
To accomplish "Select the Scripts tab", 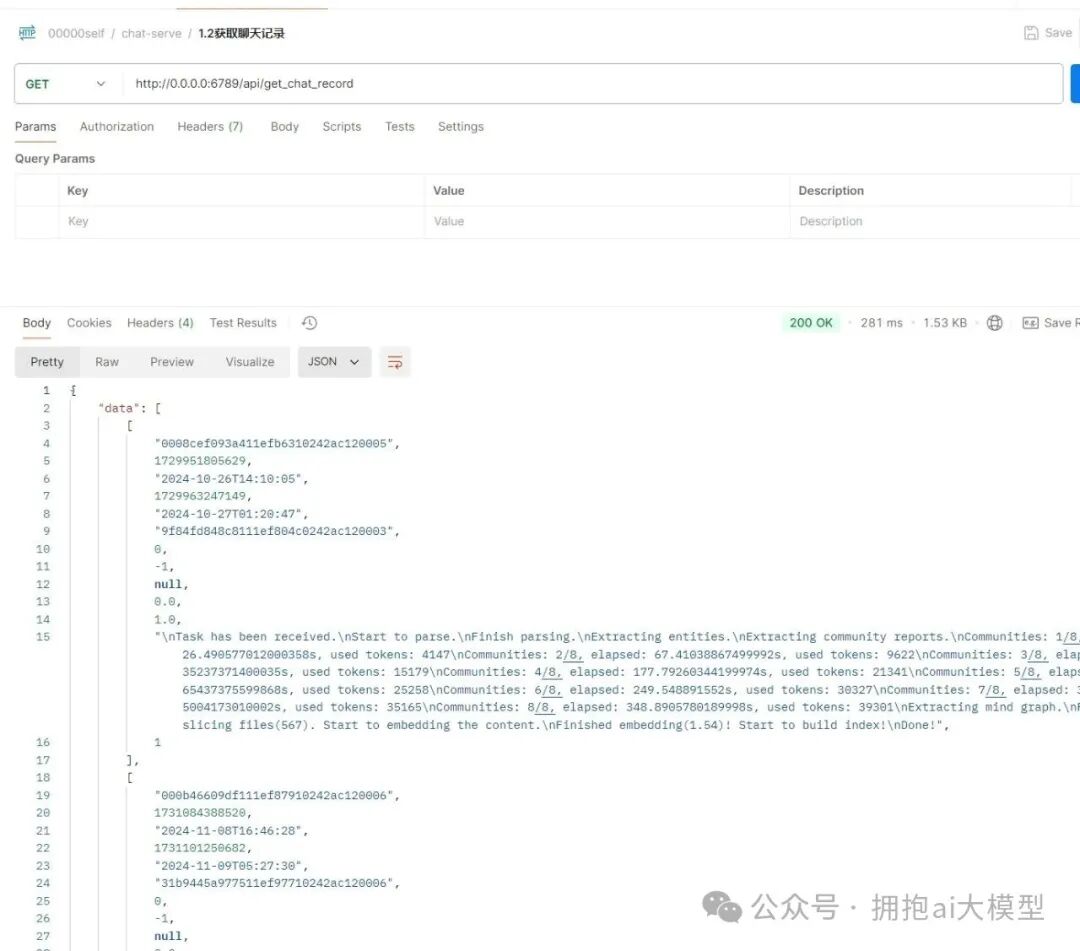I will click(341, 126).
